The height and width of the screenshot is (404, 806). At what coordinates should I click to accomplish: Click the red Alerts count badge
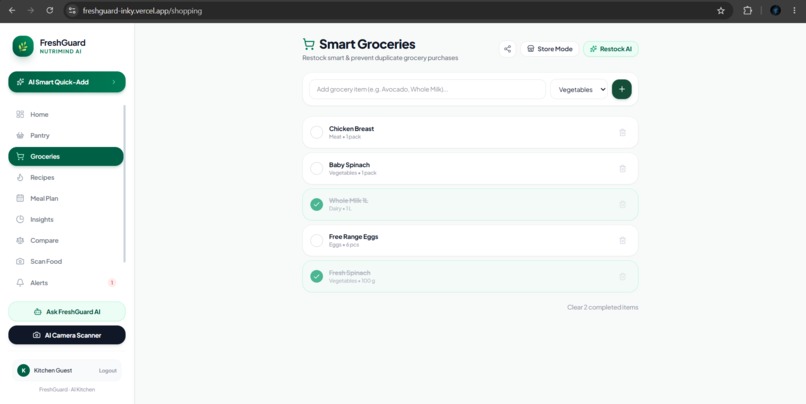112,283
